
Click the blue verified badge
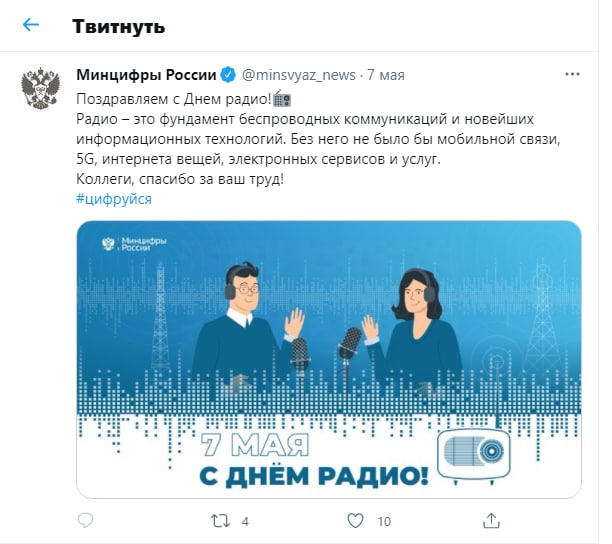pos(228,75)
